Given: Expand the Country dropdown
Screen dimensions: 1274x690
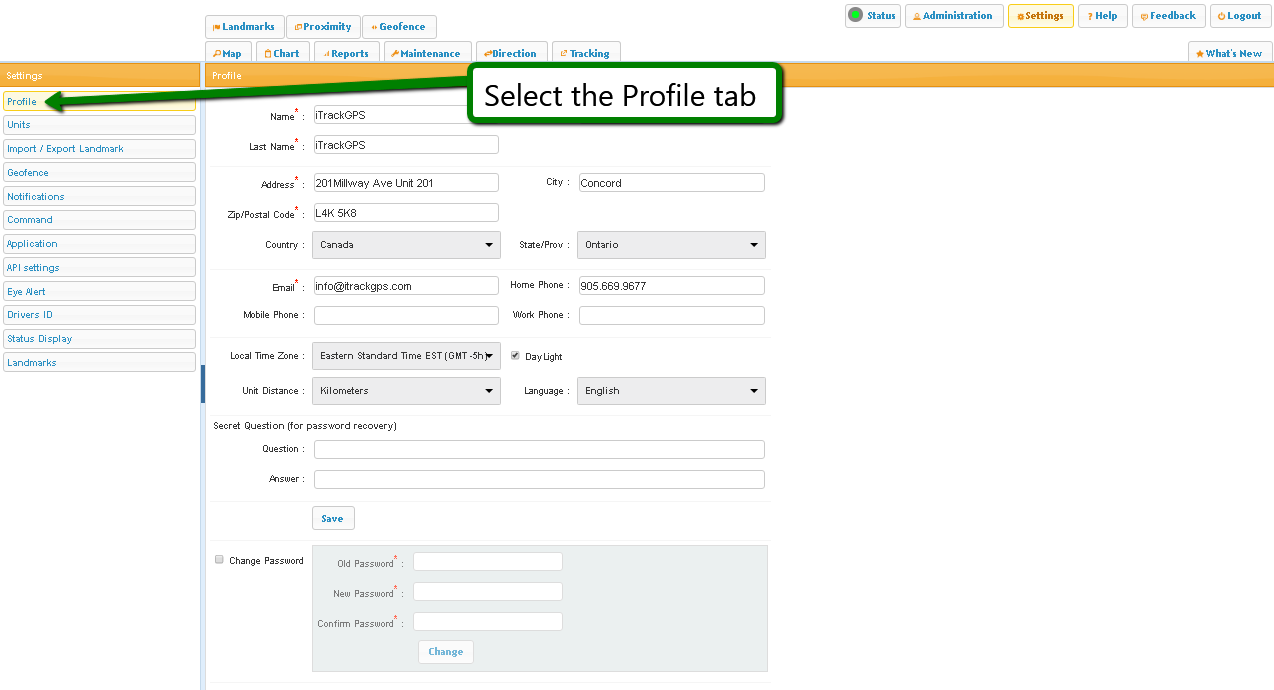Looking at the screenshot, I should [x=406, y=245].
